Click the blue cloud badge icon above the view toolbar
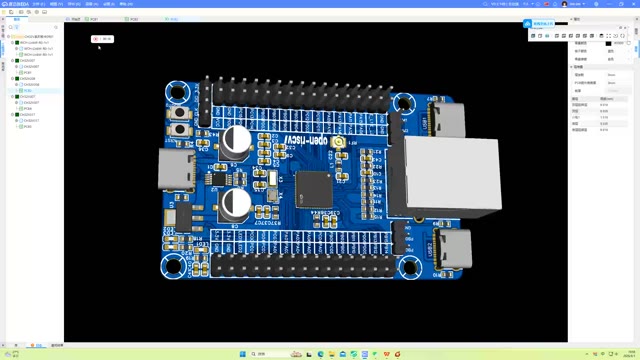The height and width of the screenshot is (360, 640). coord(527,24)
